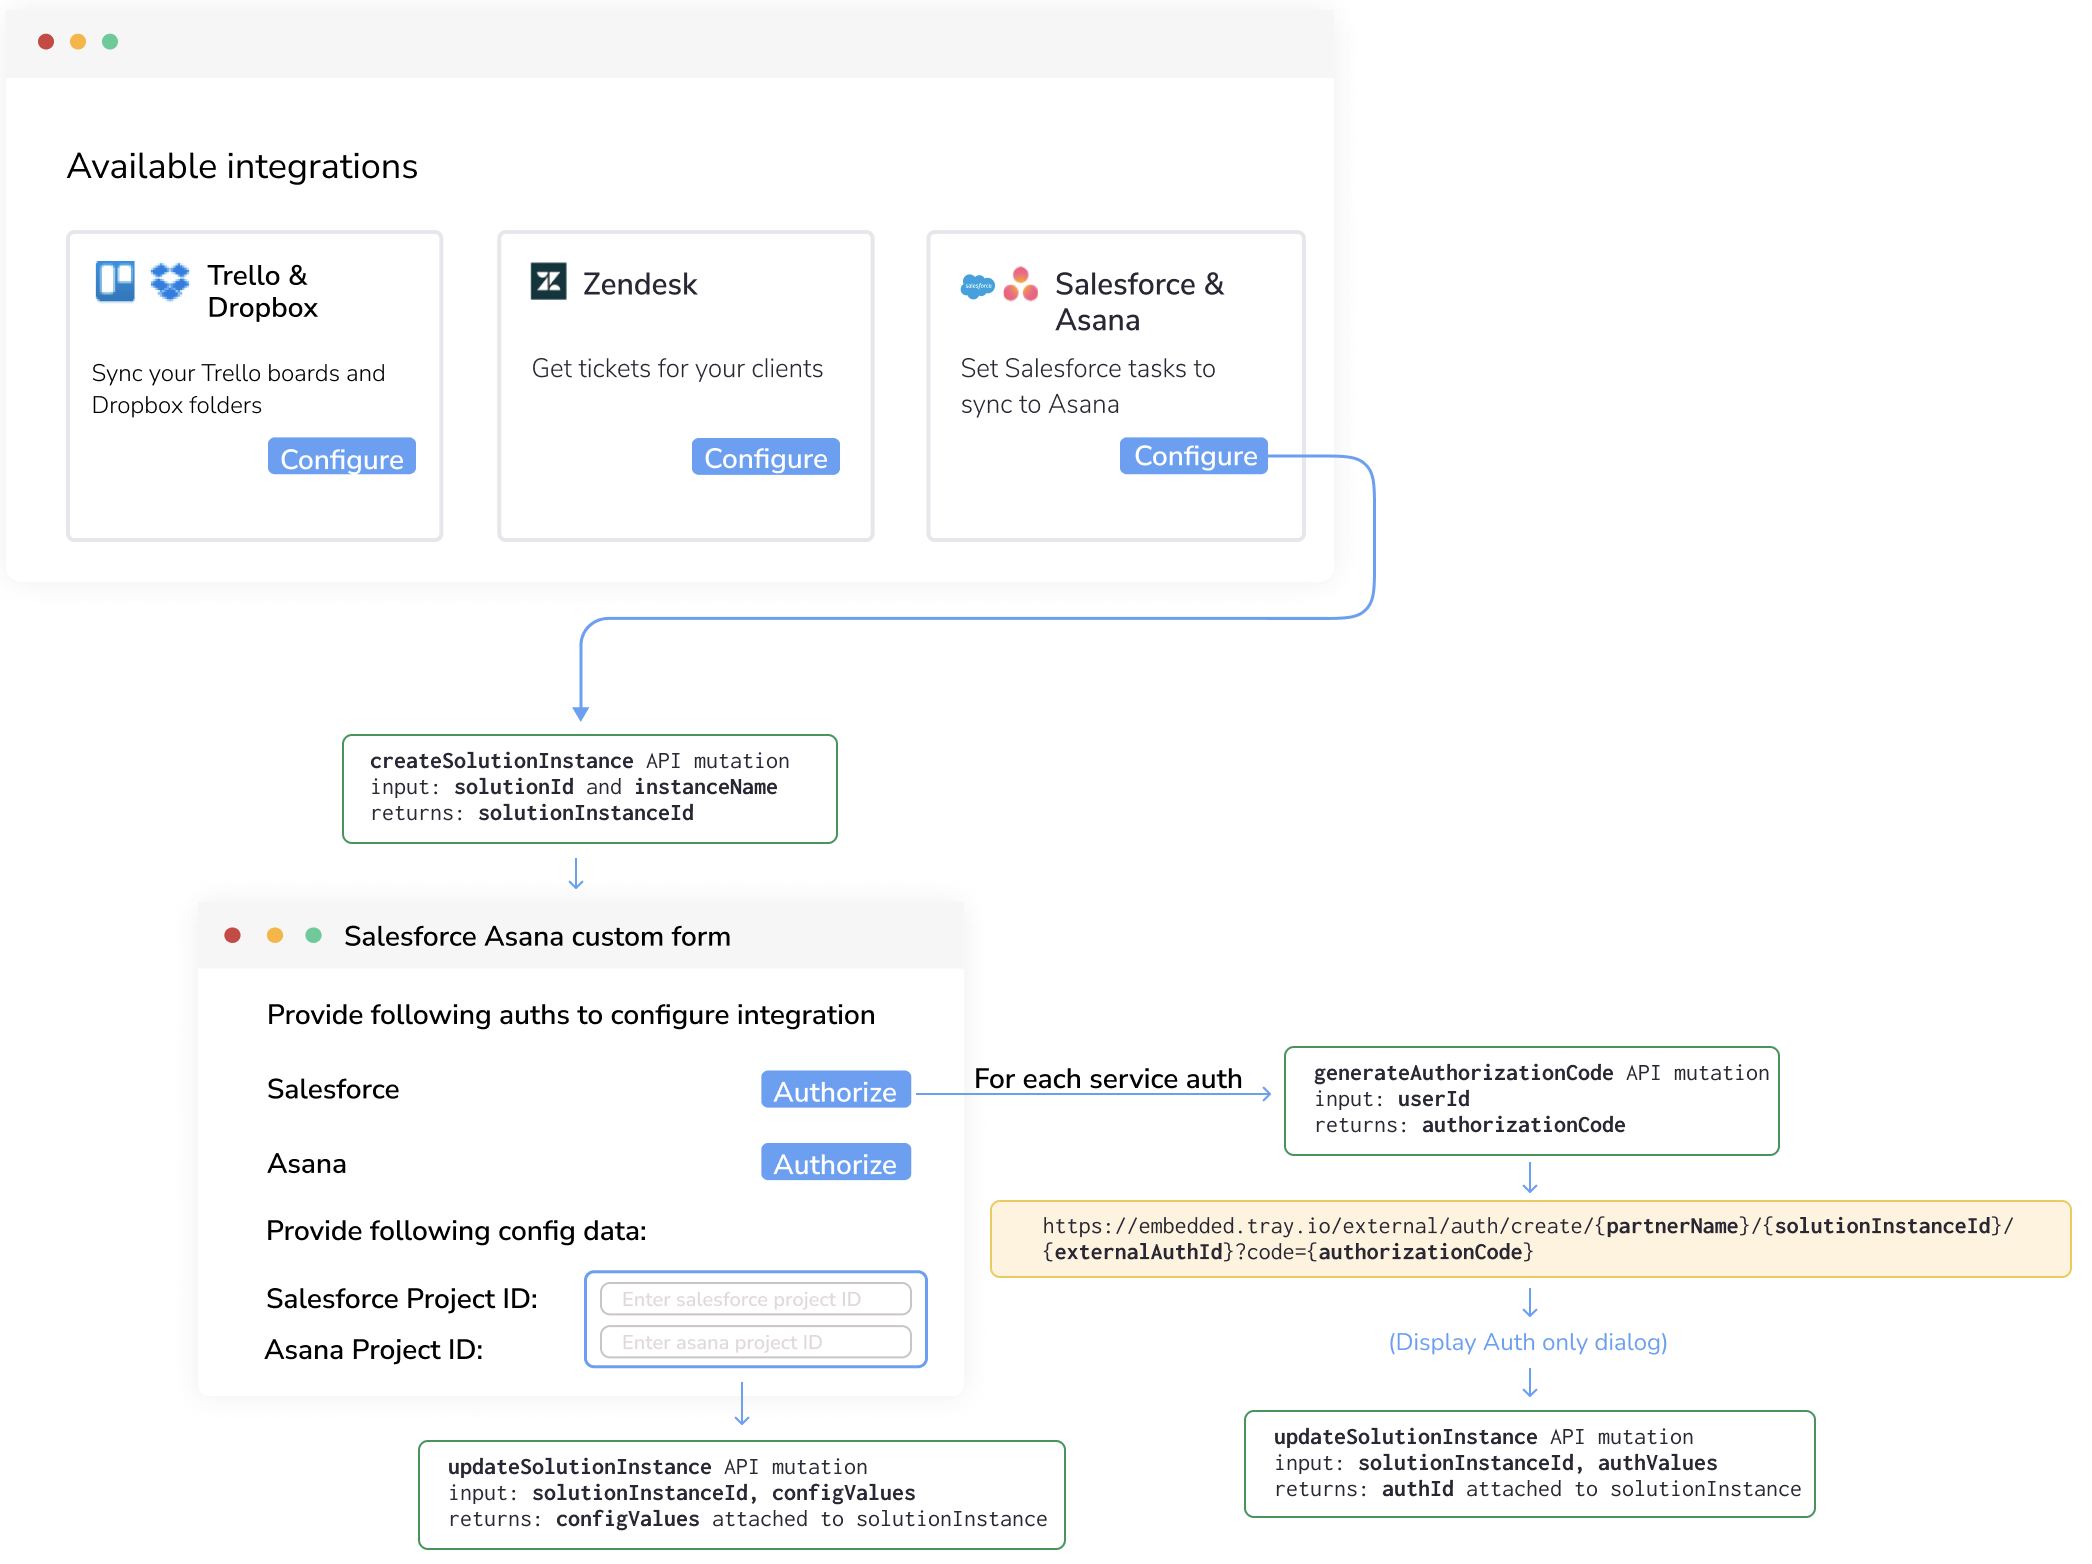Click the yellow dot on the custom form window
The width and height of the screenshot is (2092, 1564).
coord(273,934)
